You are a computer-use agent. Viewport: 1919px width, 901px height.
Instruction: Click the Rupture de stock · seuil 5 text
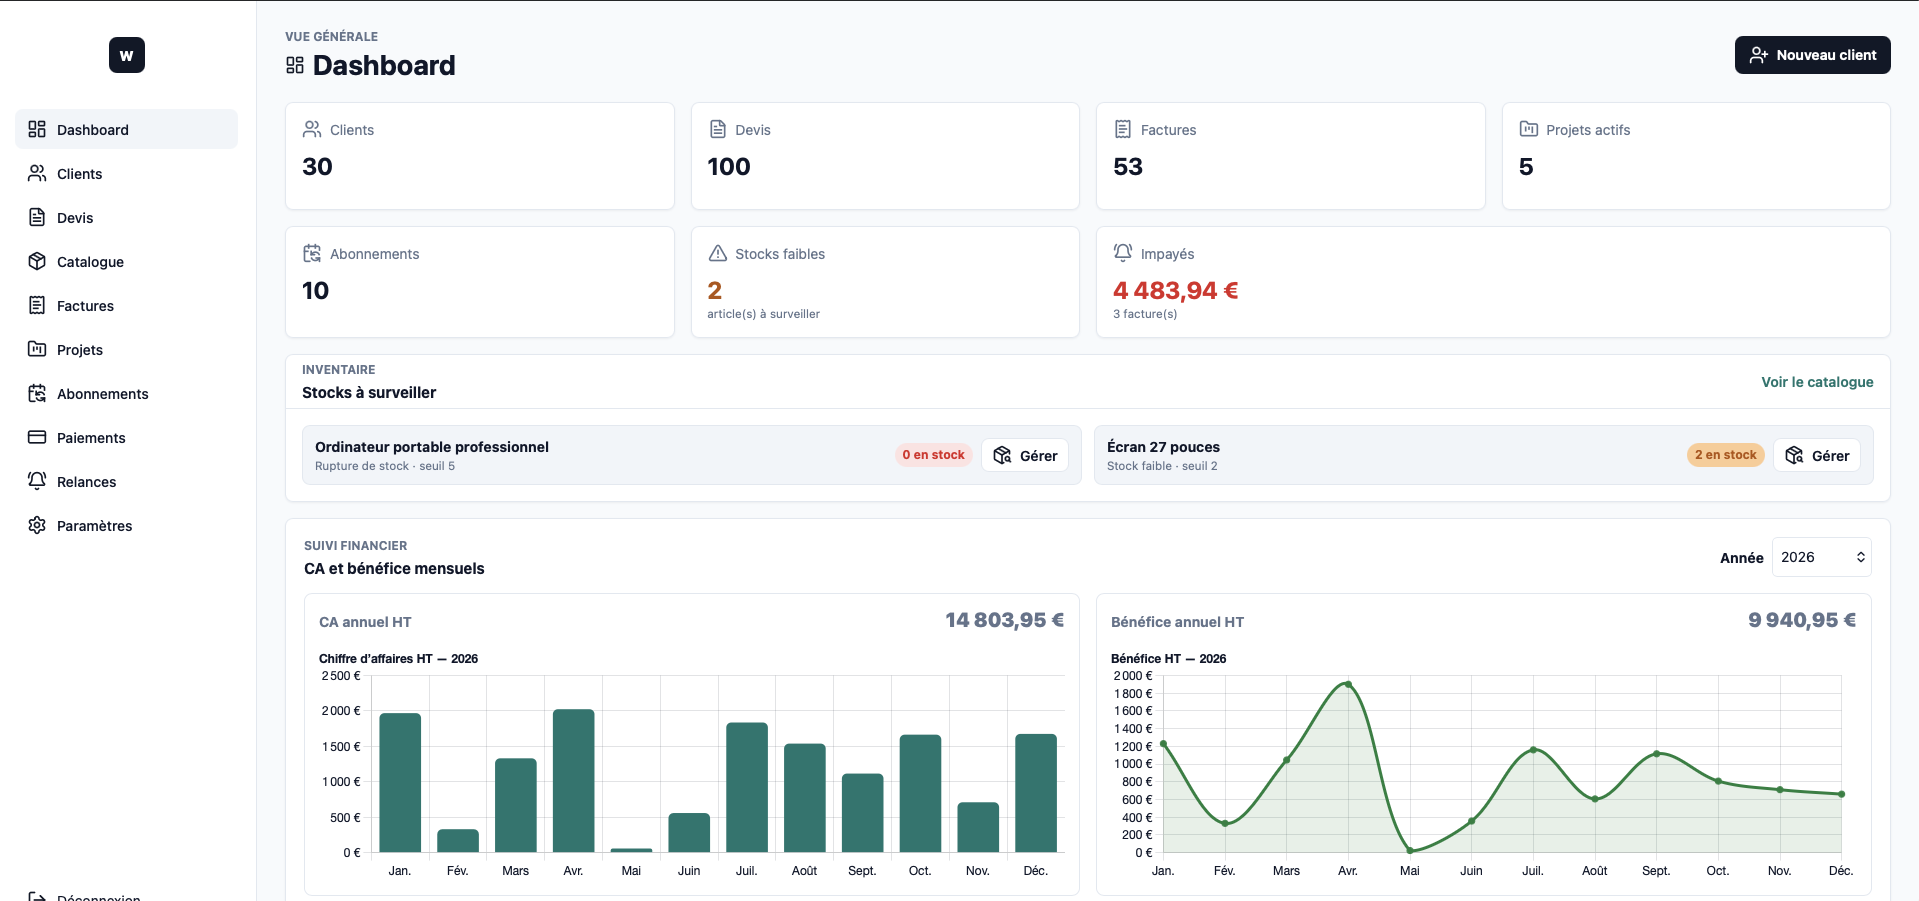point(385,466)
